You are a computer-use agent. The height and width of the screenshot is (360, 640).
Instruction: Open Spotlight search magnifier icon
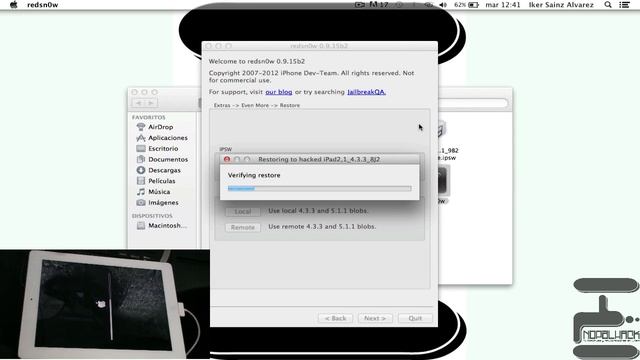608,5
